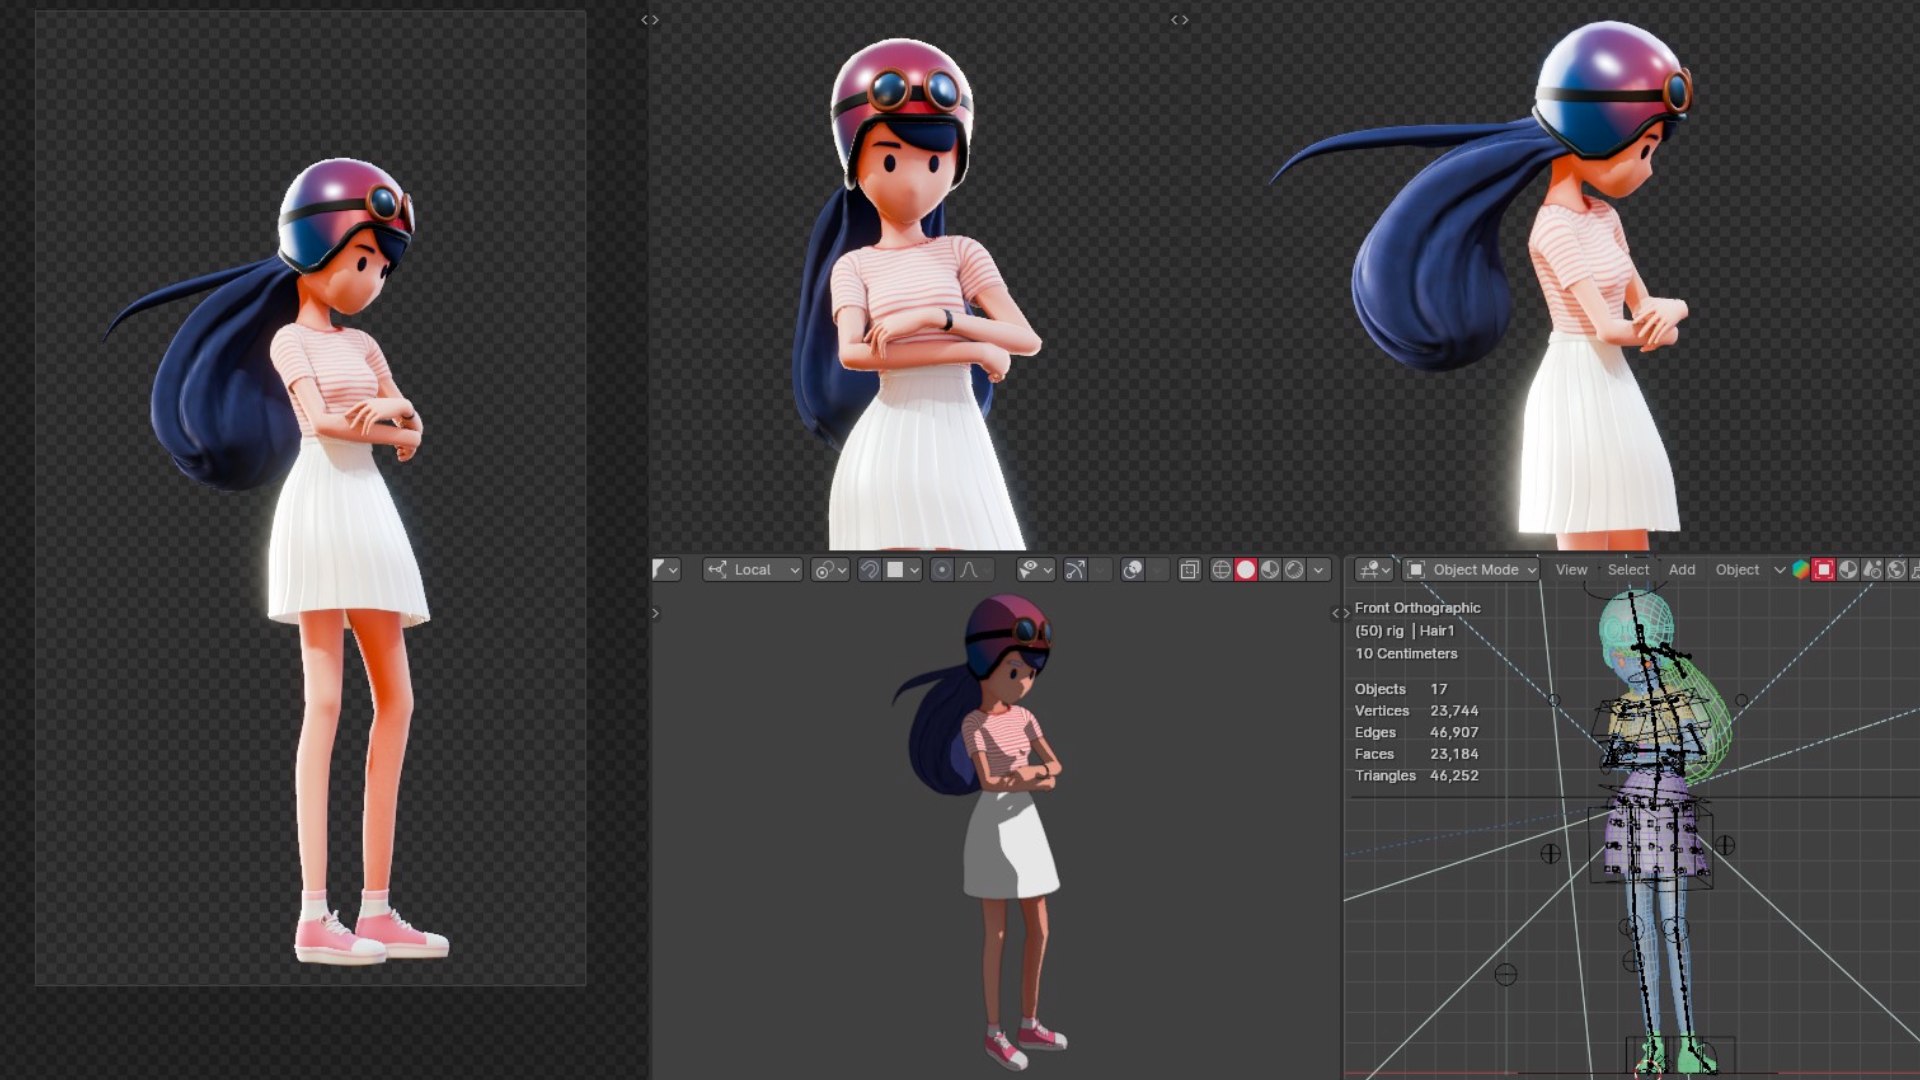
Task: Toggle X-ray view button
Action: tap(1189, 570)
